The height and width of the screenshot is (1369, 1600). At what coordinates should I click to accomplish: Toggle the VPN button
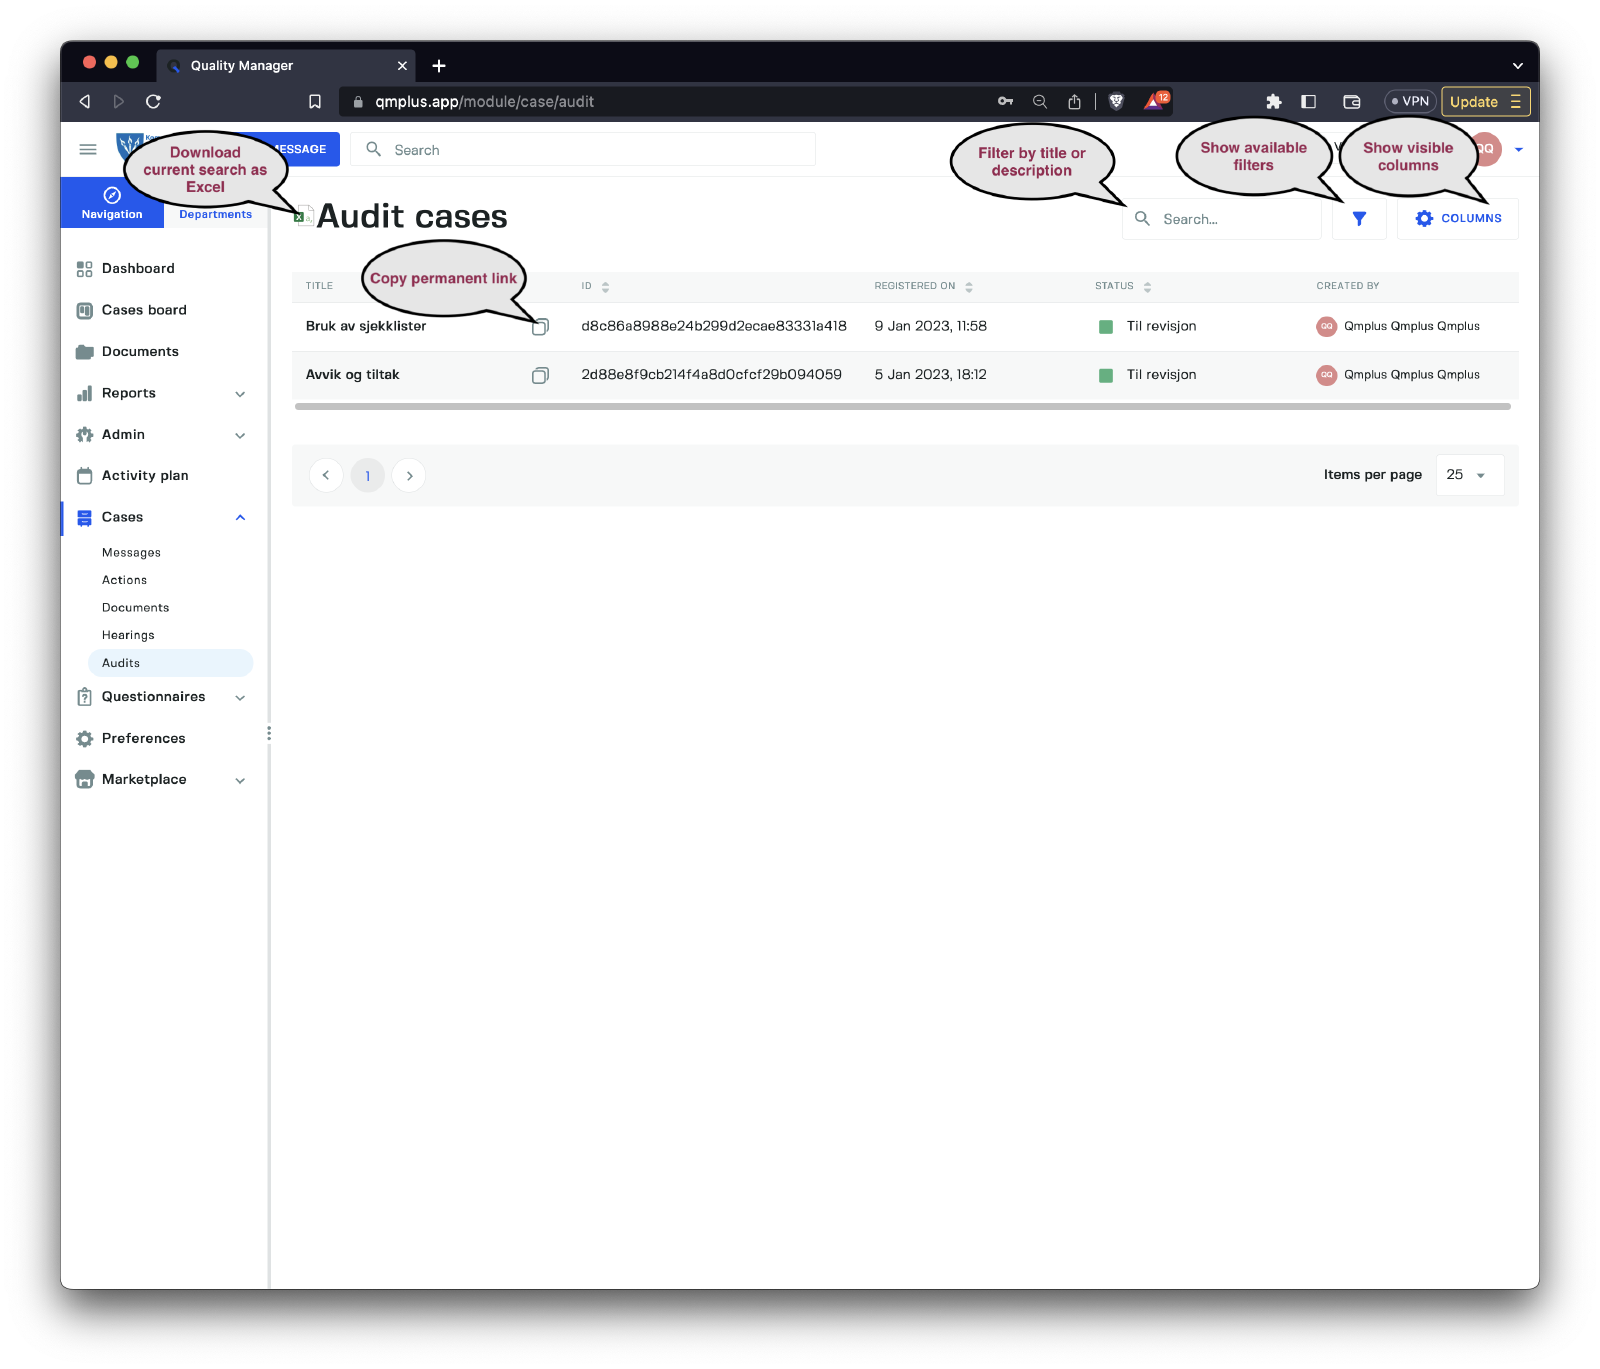1410,102
